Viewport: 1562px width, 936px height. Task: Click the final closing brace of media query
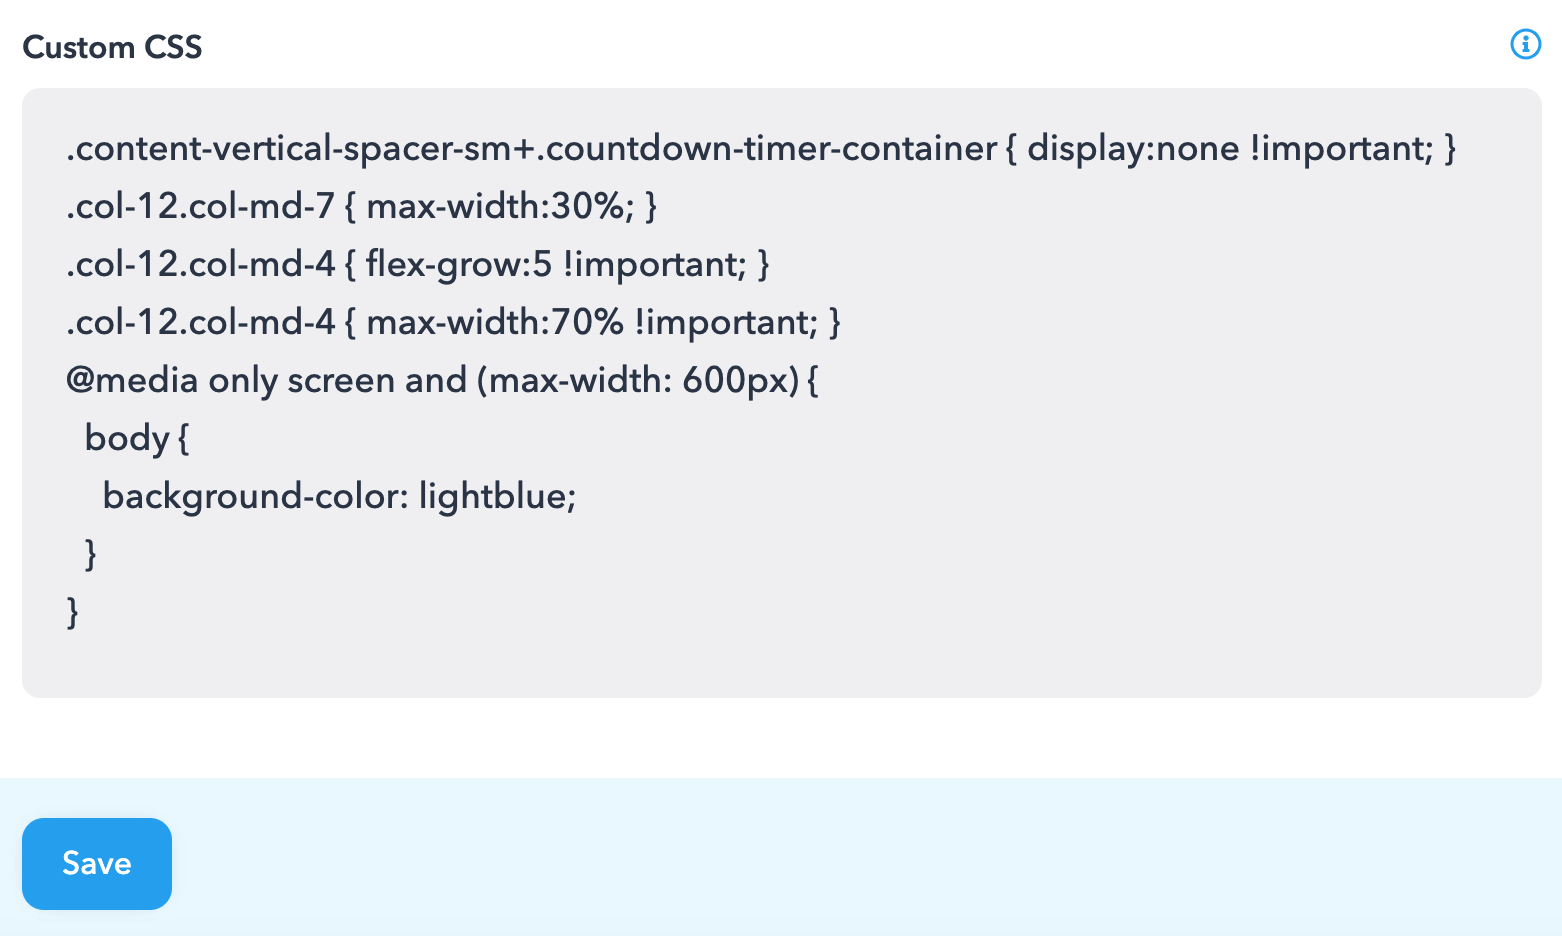tap(72, 612)
